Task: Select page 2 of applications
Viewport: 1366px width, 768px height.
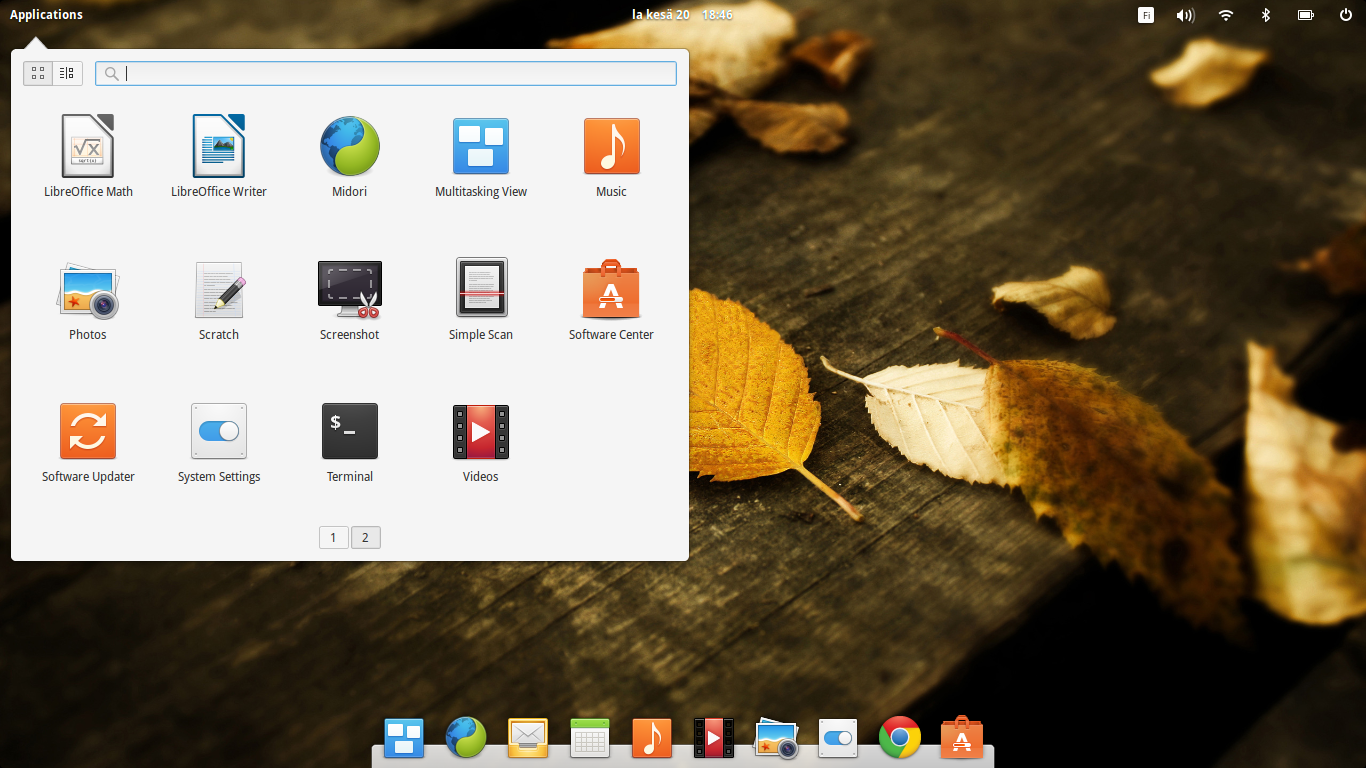Action: [x=365, y=538]
